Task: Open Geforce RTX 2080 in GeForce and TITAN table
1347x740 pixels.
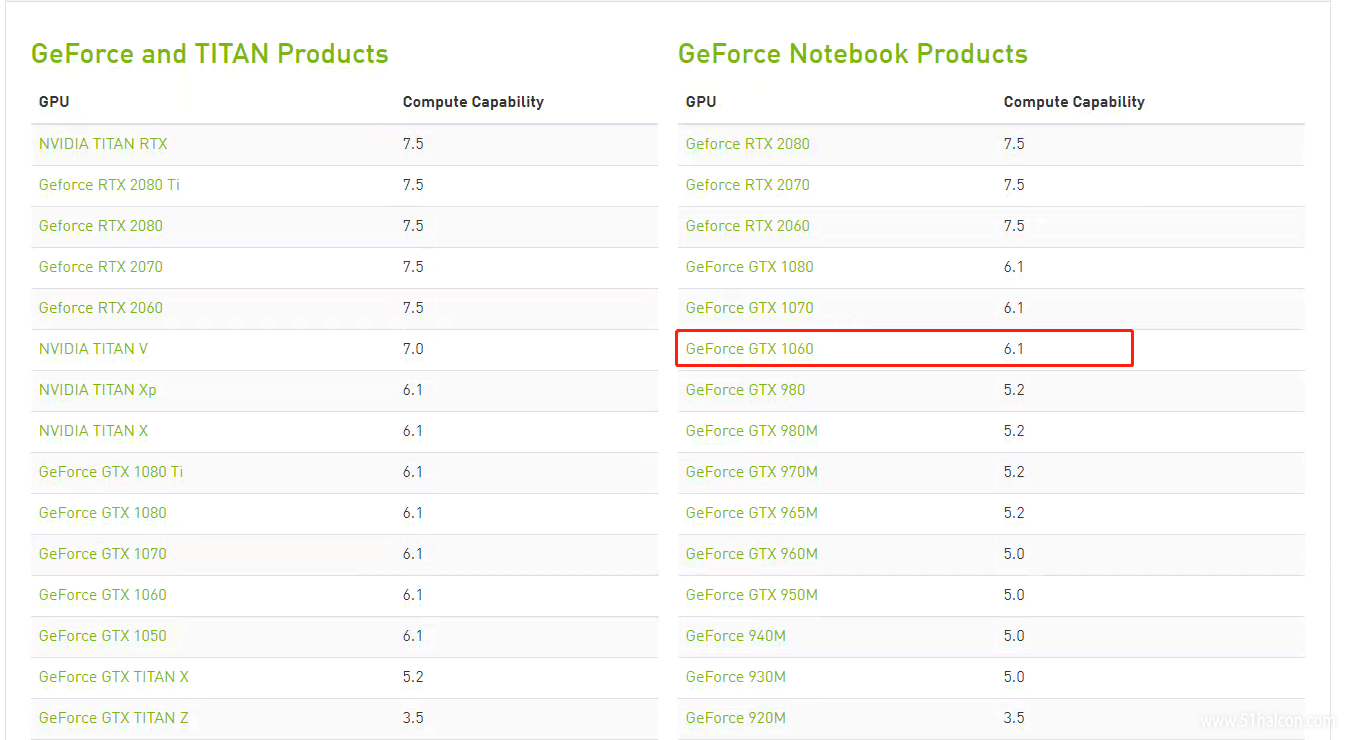Action: [101, 226]
